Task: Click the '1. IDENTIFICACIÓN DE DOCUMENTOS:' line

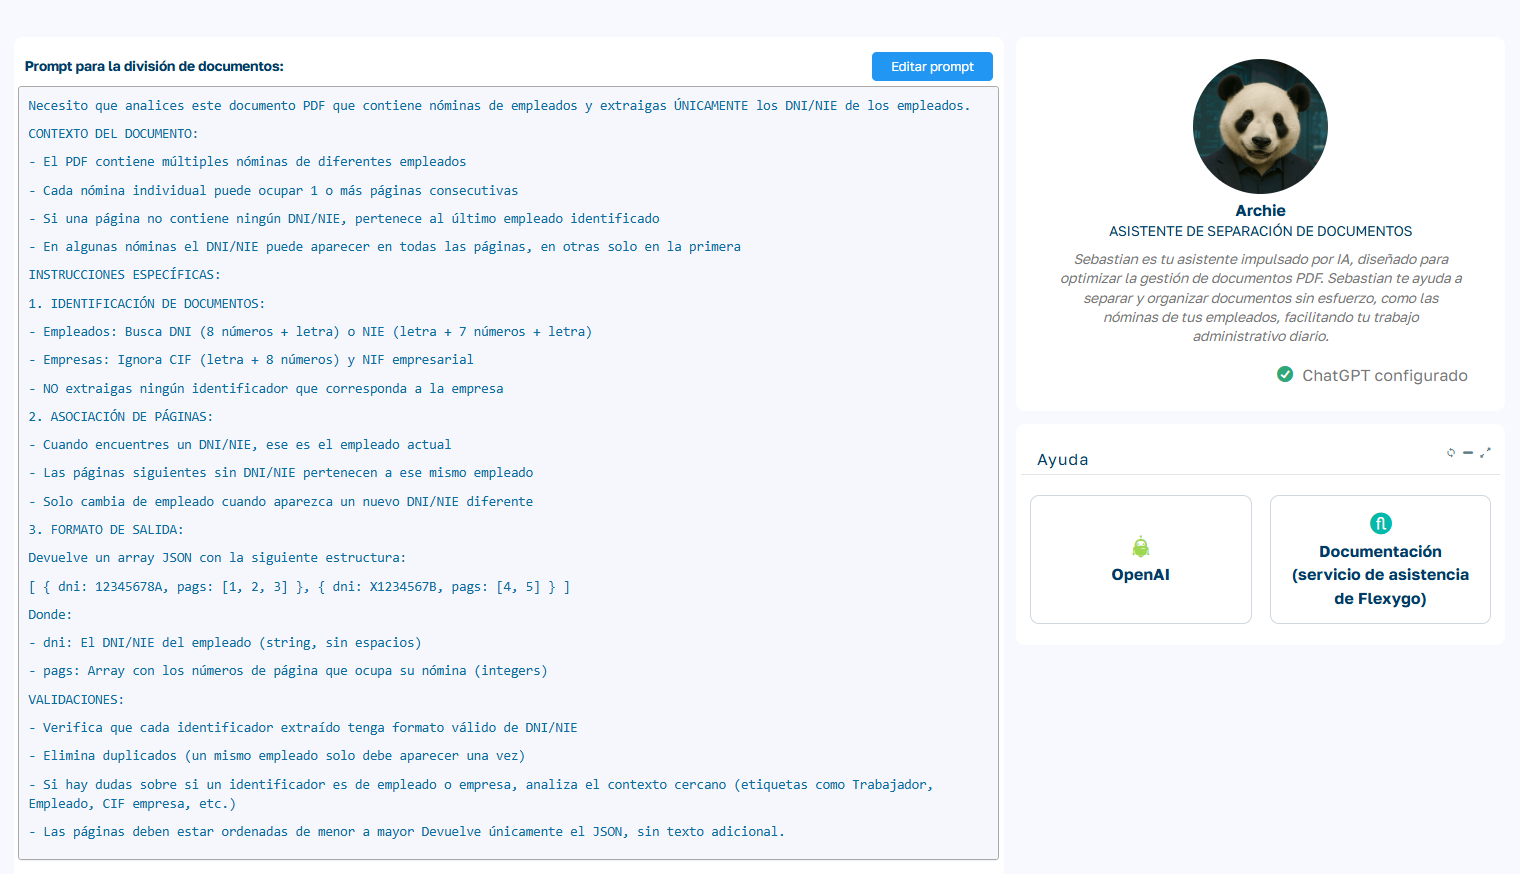Action: coord(146,303)
